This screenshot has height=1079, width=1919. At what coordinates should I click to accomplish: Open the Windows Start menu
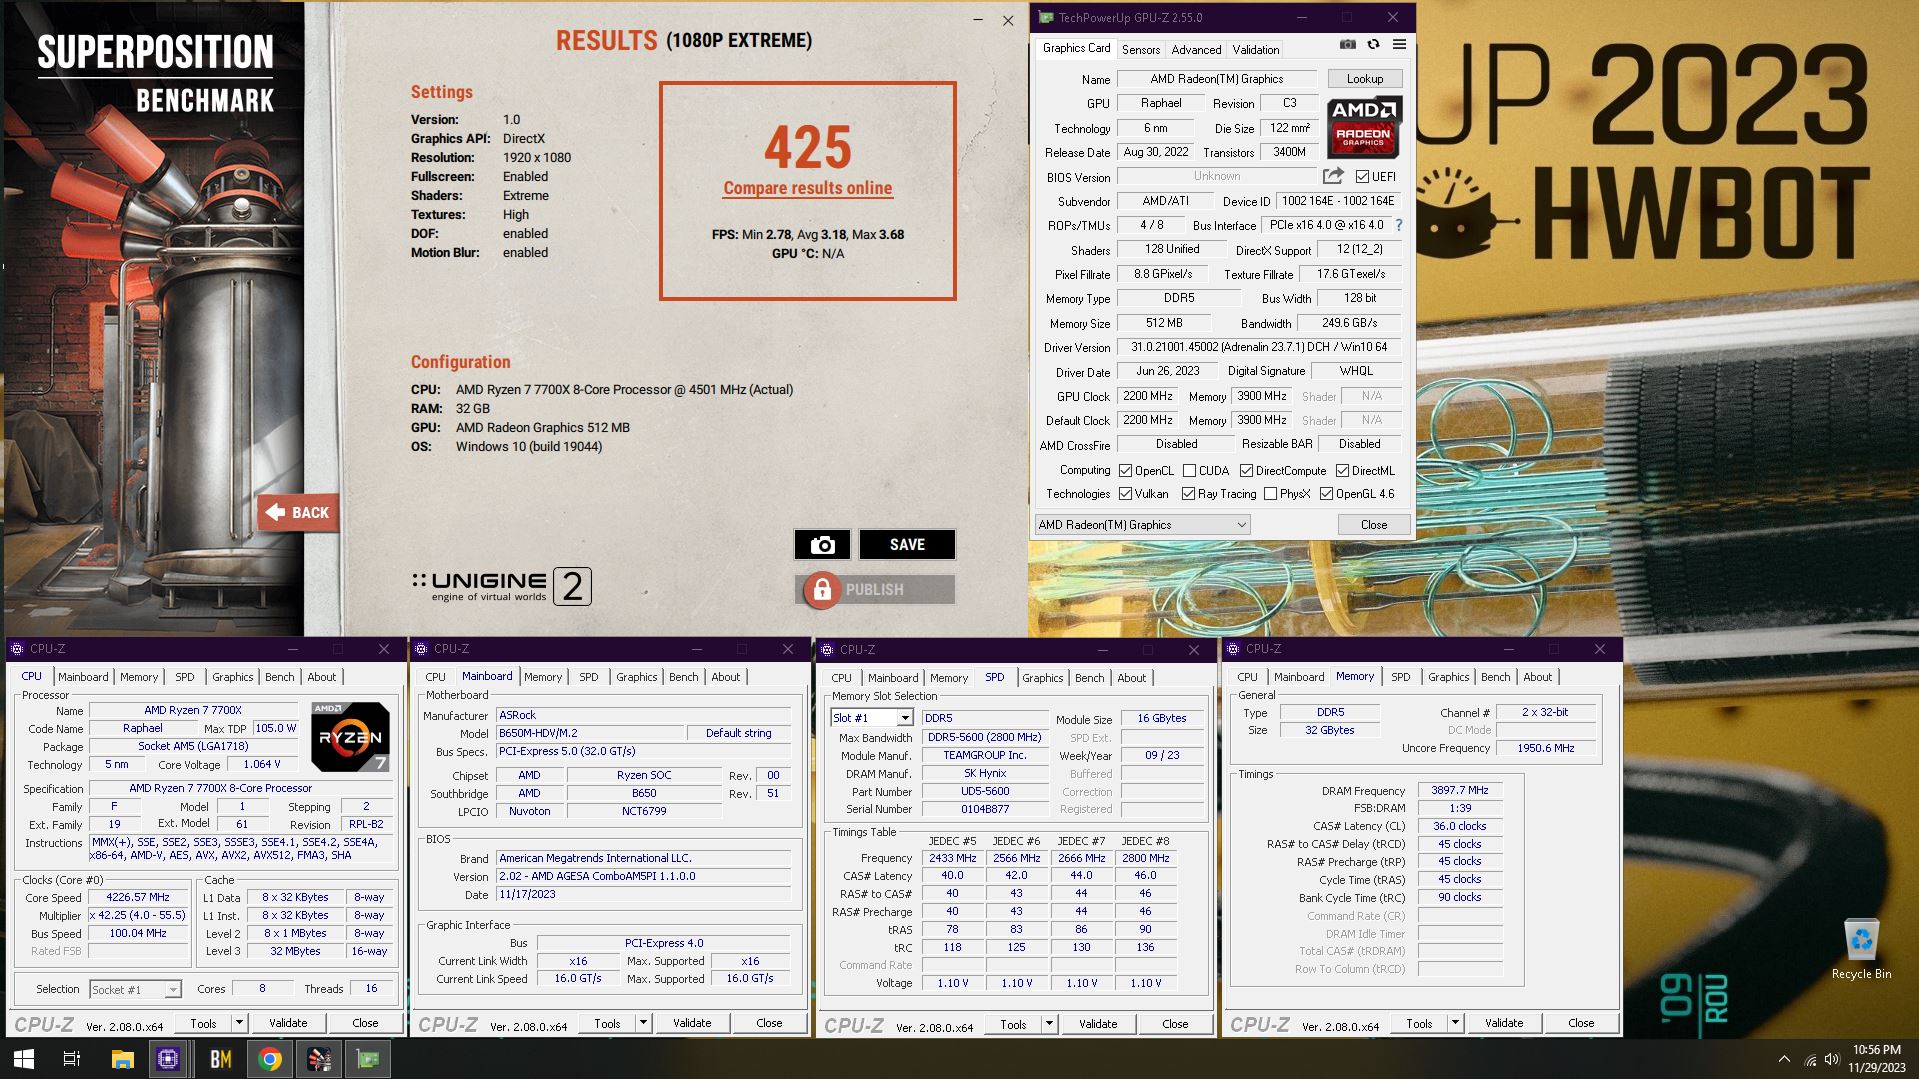click(x=24, y=1059)
